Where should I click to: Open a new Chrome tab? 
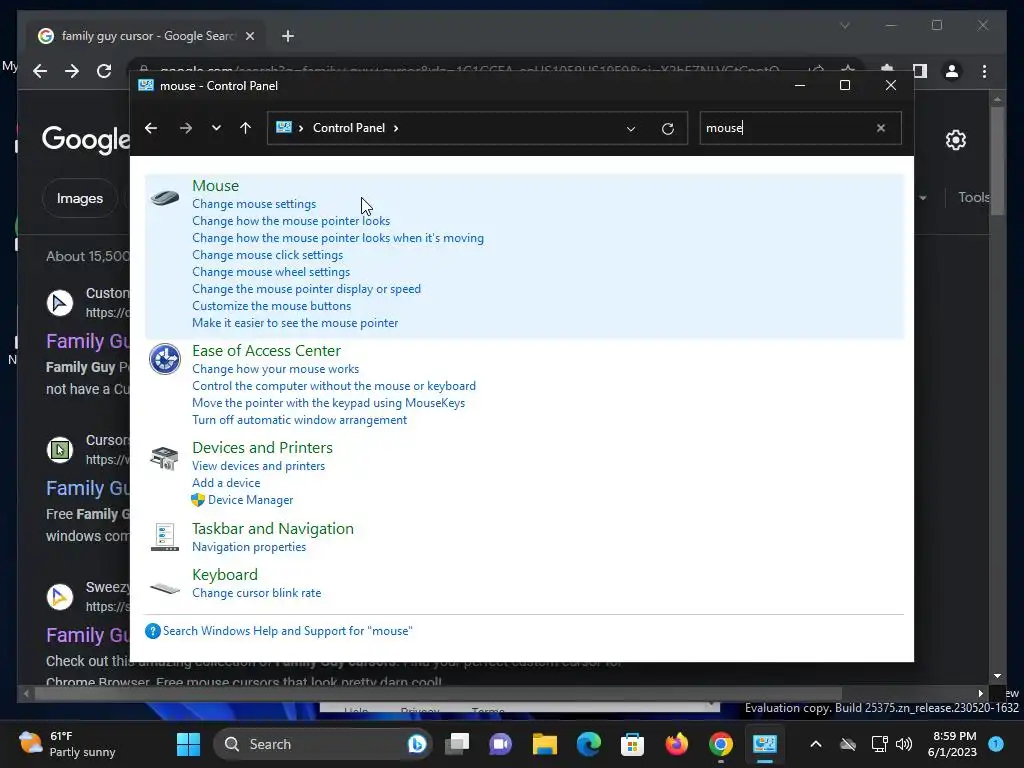(288, 36)
